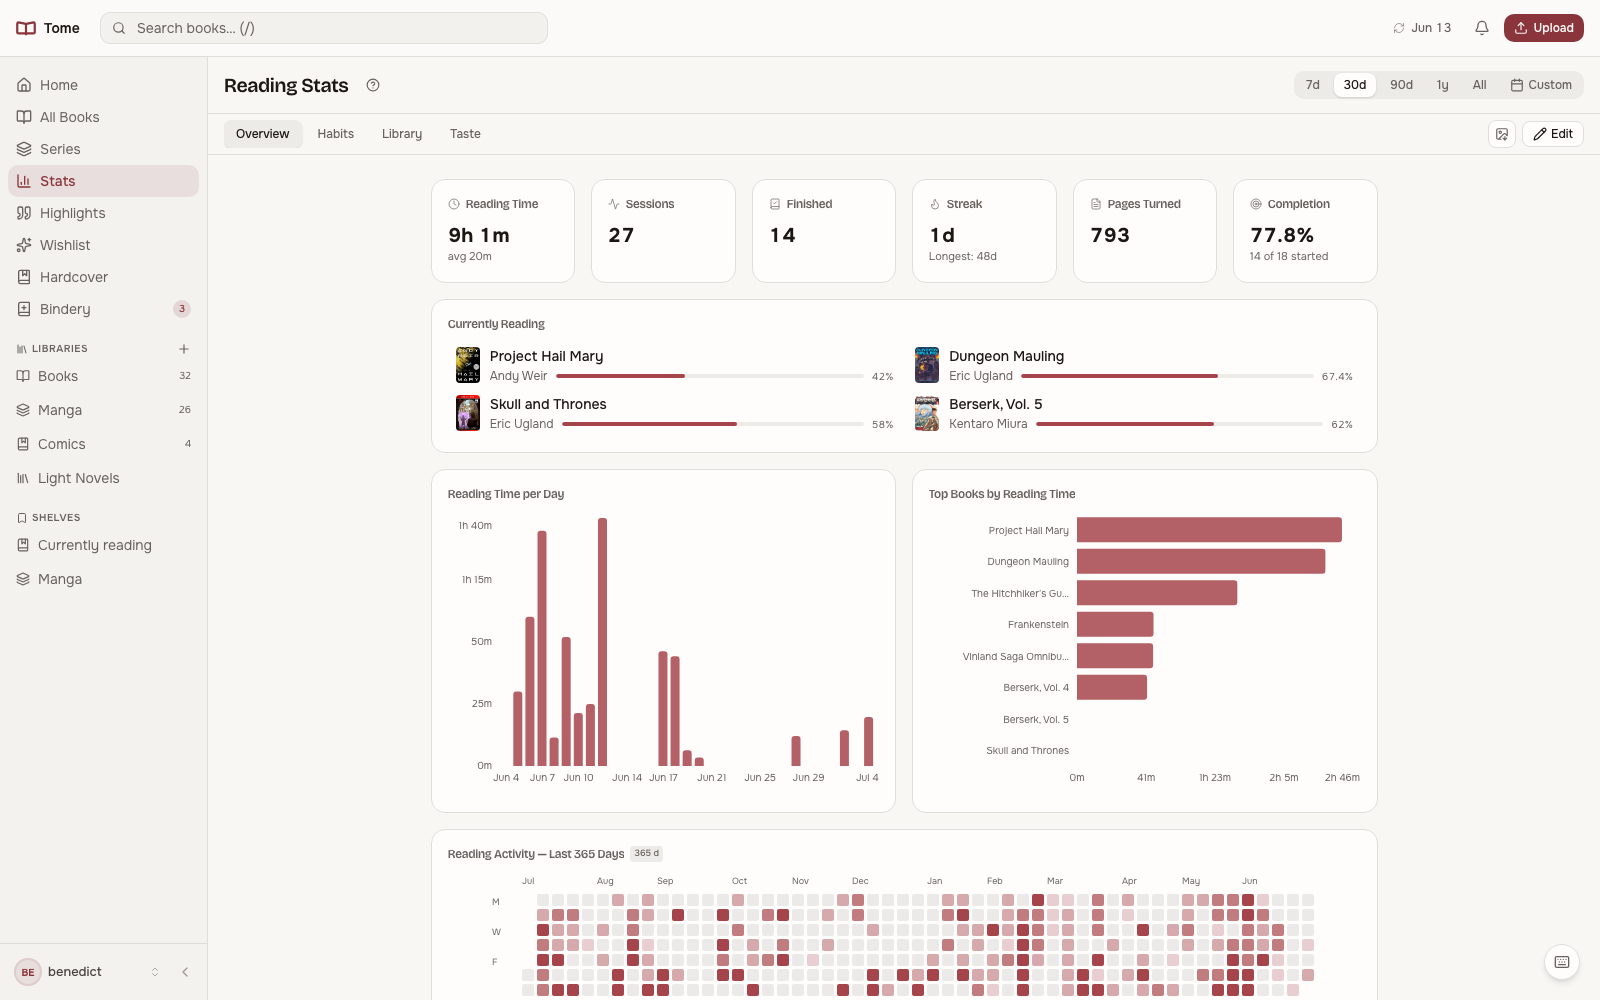Open benedict user account menu
This screenshot has width=1600, height=1000.
click(x=88, y=972)
